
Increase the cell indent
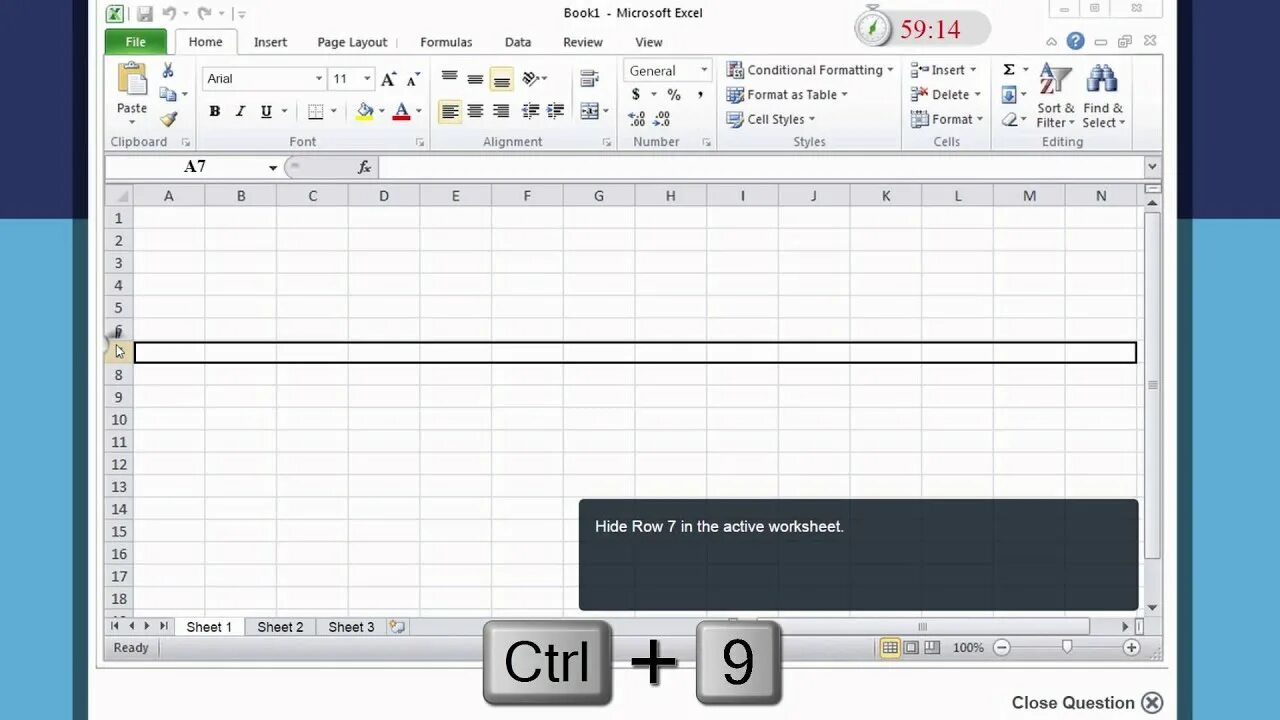point(555,111)
